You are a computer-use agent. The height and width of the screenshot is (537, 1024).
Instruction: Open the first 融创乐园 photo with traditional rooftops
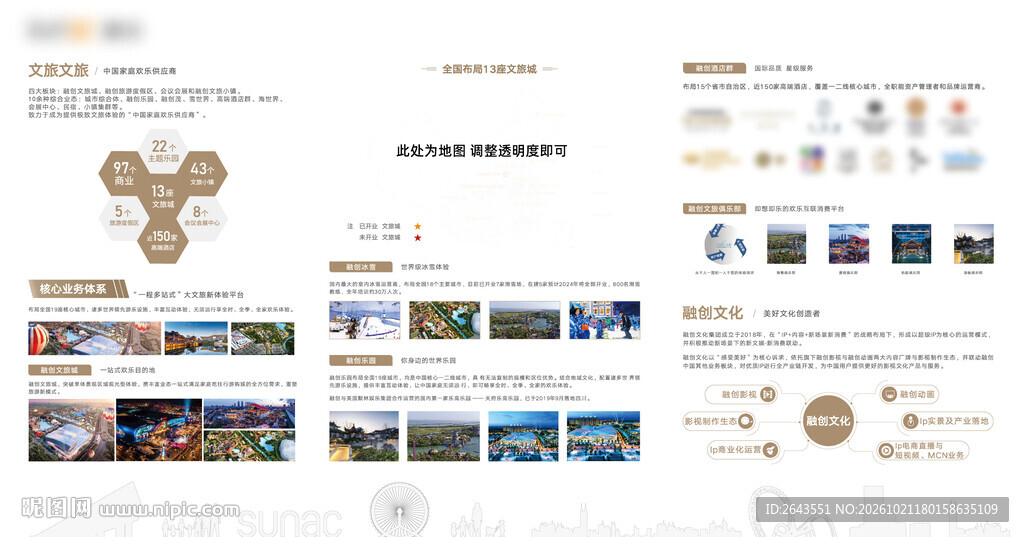pos(364,436)
